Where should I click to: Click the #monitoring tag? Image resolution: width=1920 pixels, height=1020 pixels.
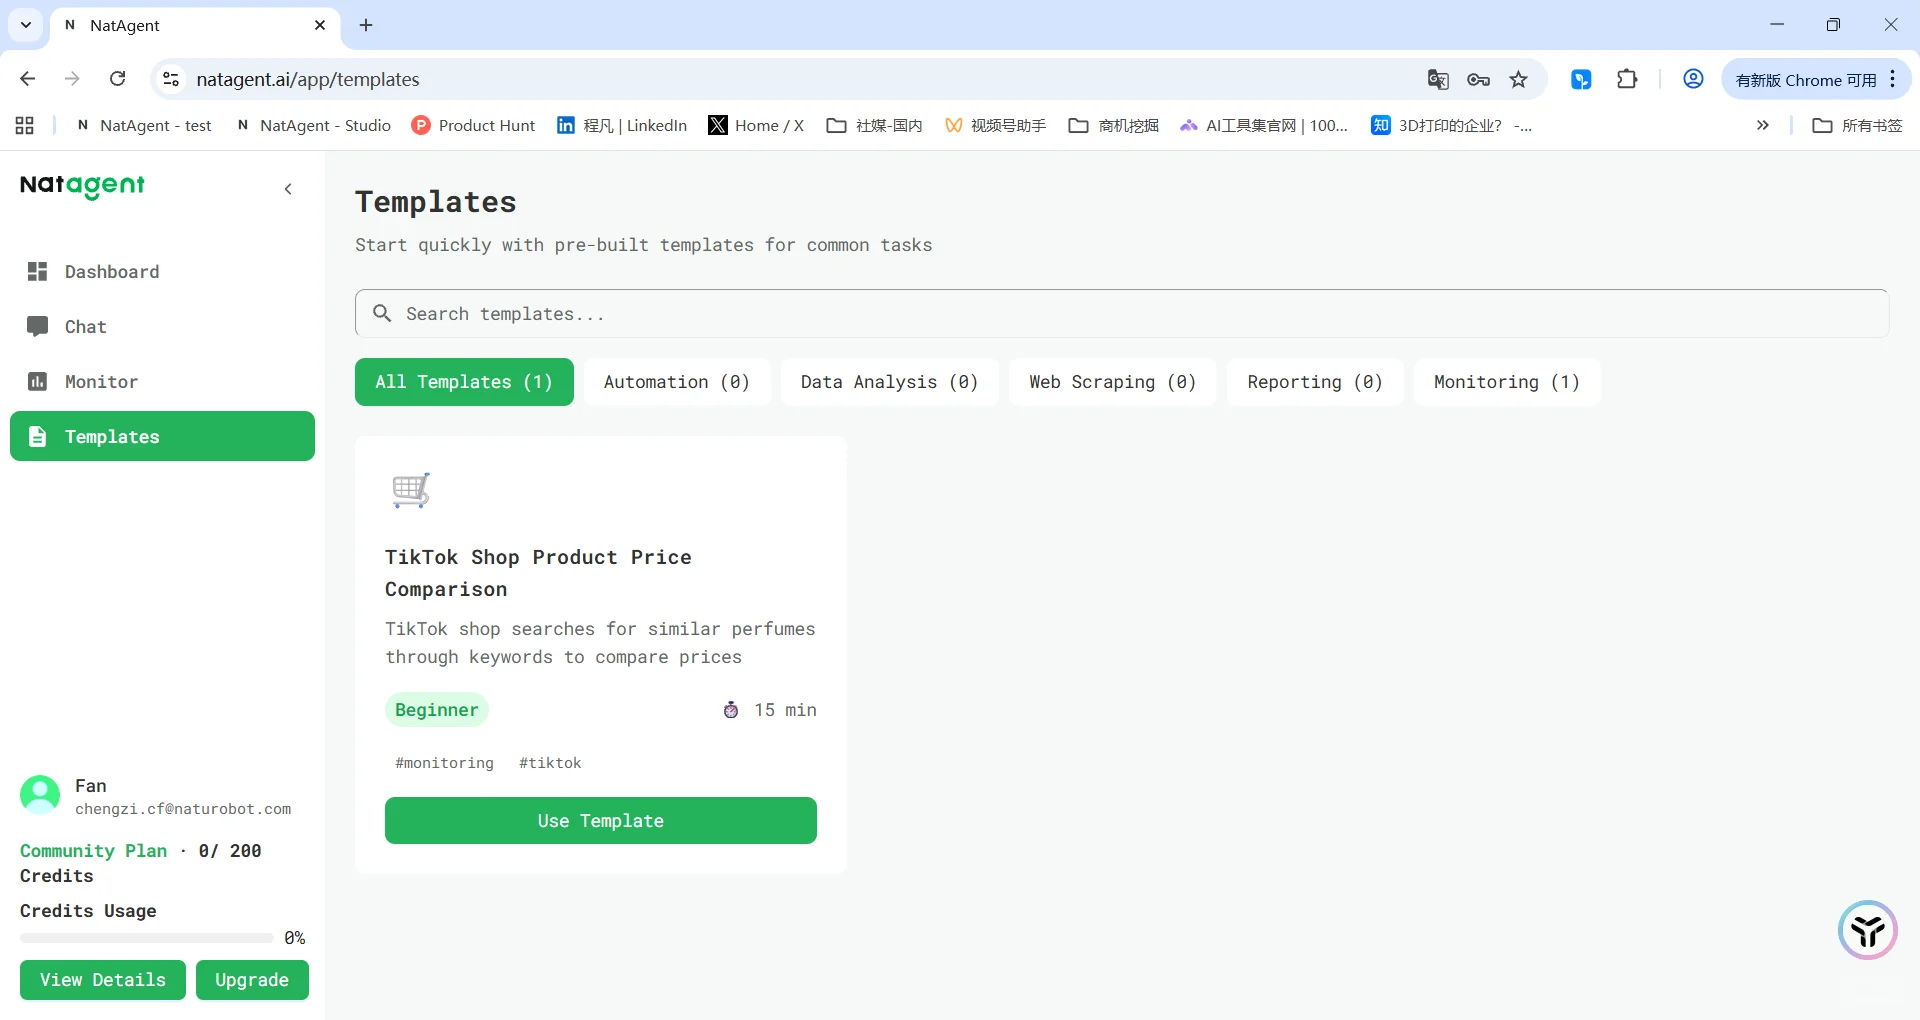[444, 763]
